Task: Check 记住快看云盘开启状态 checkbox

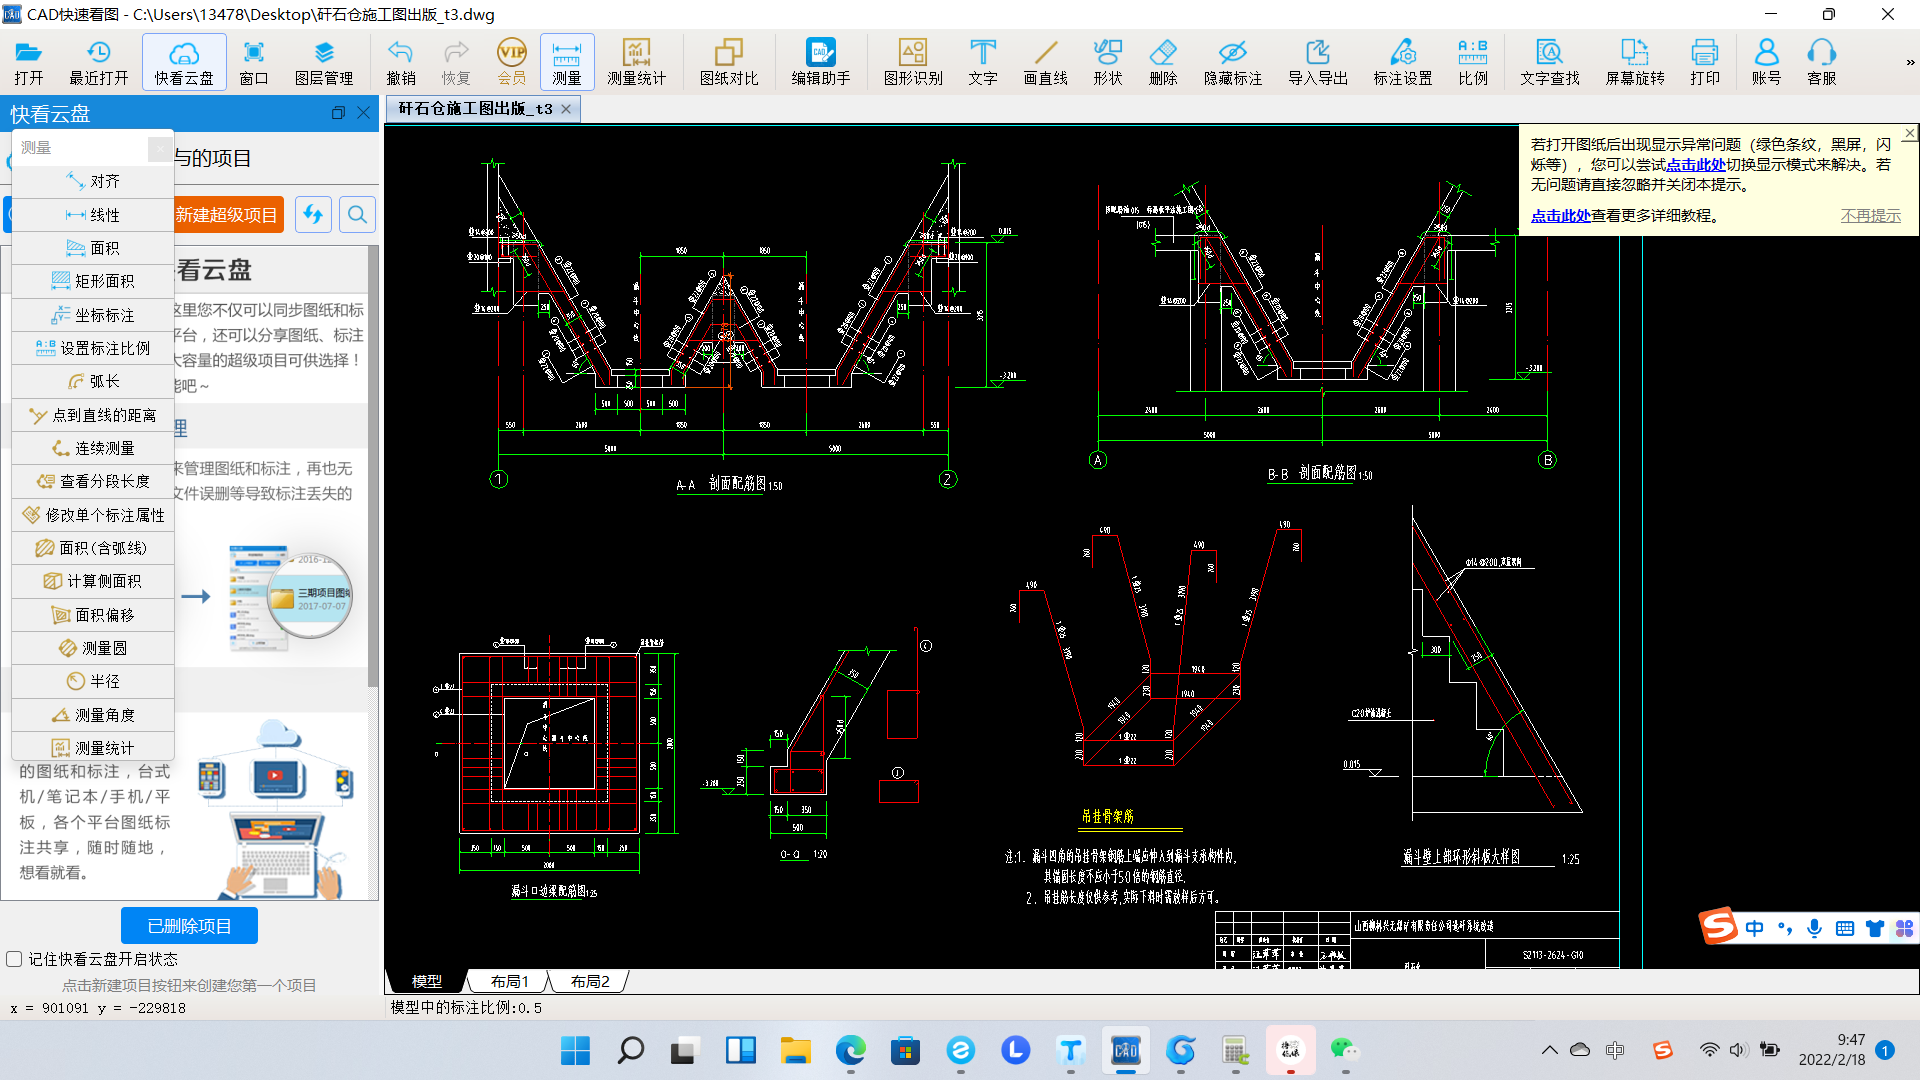Action: click(x=14, y=959)
